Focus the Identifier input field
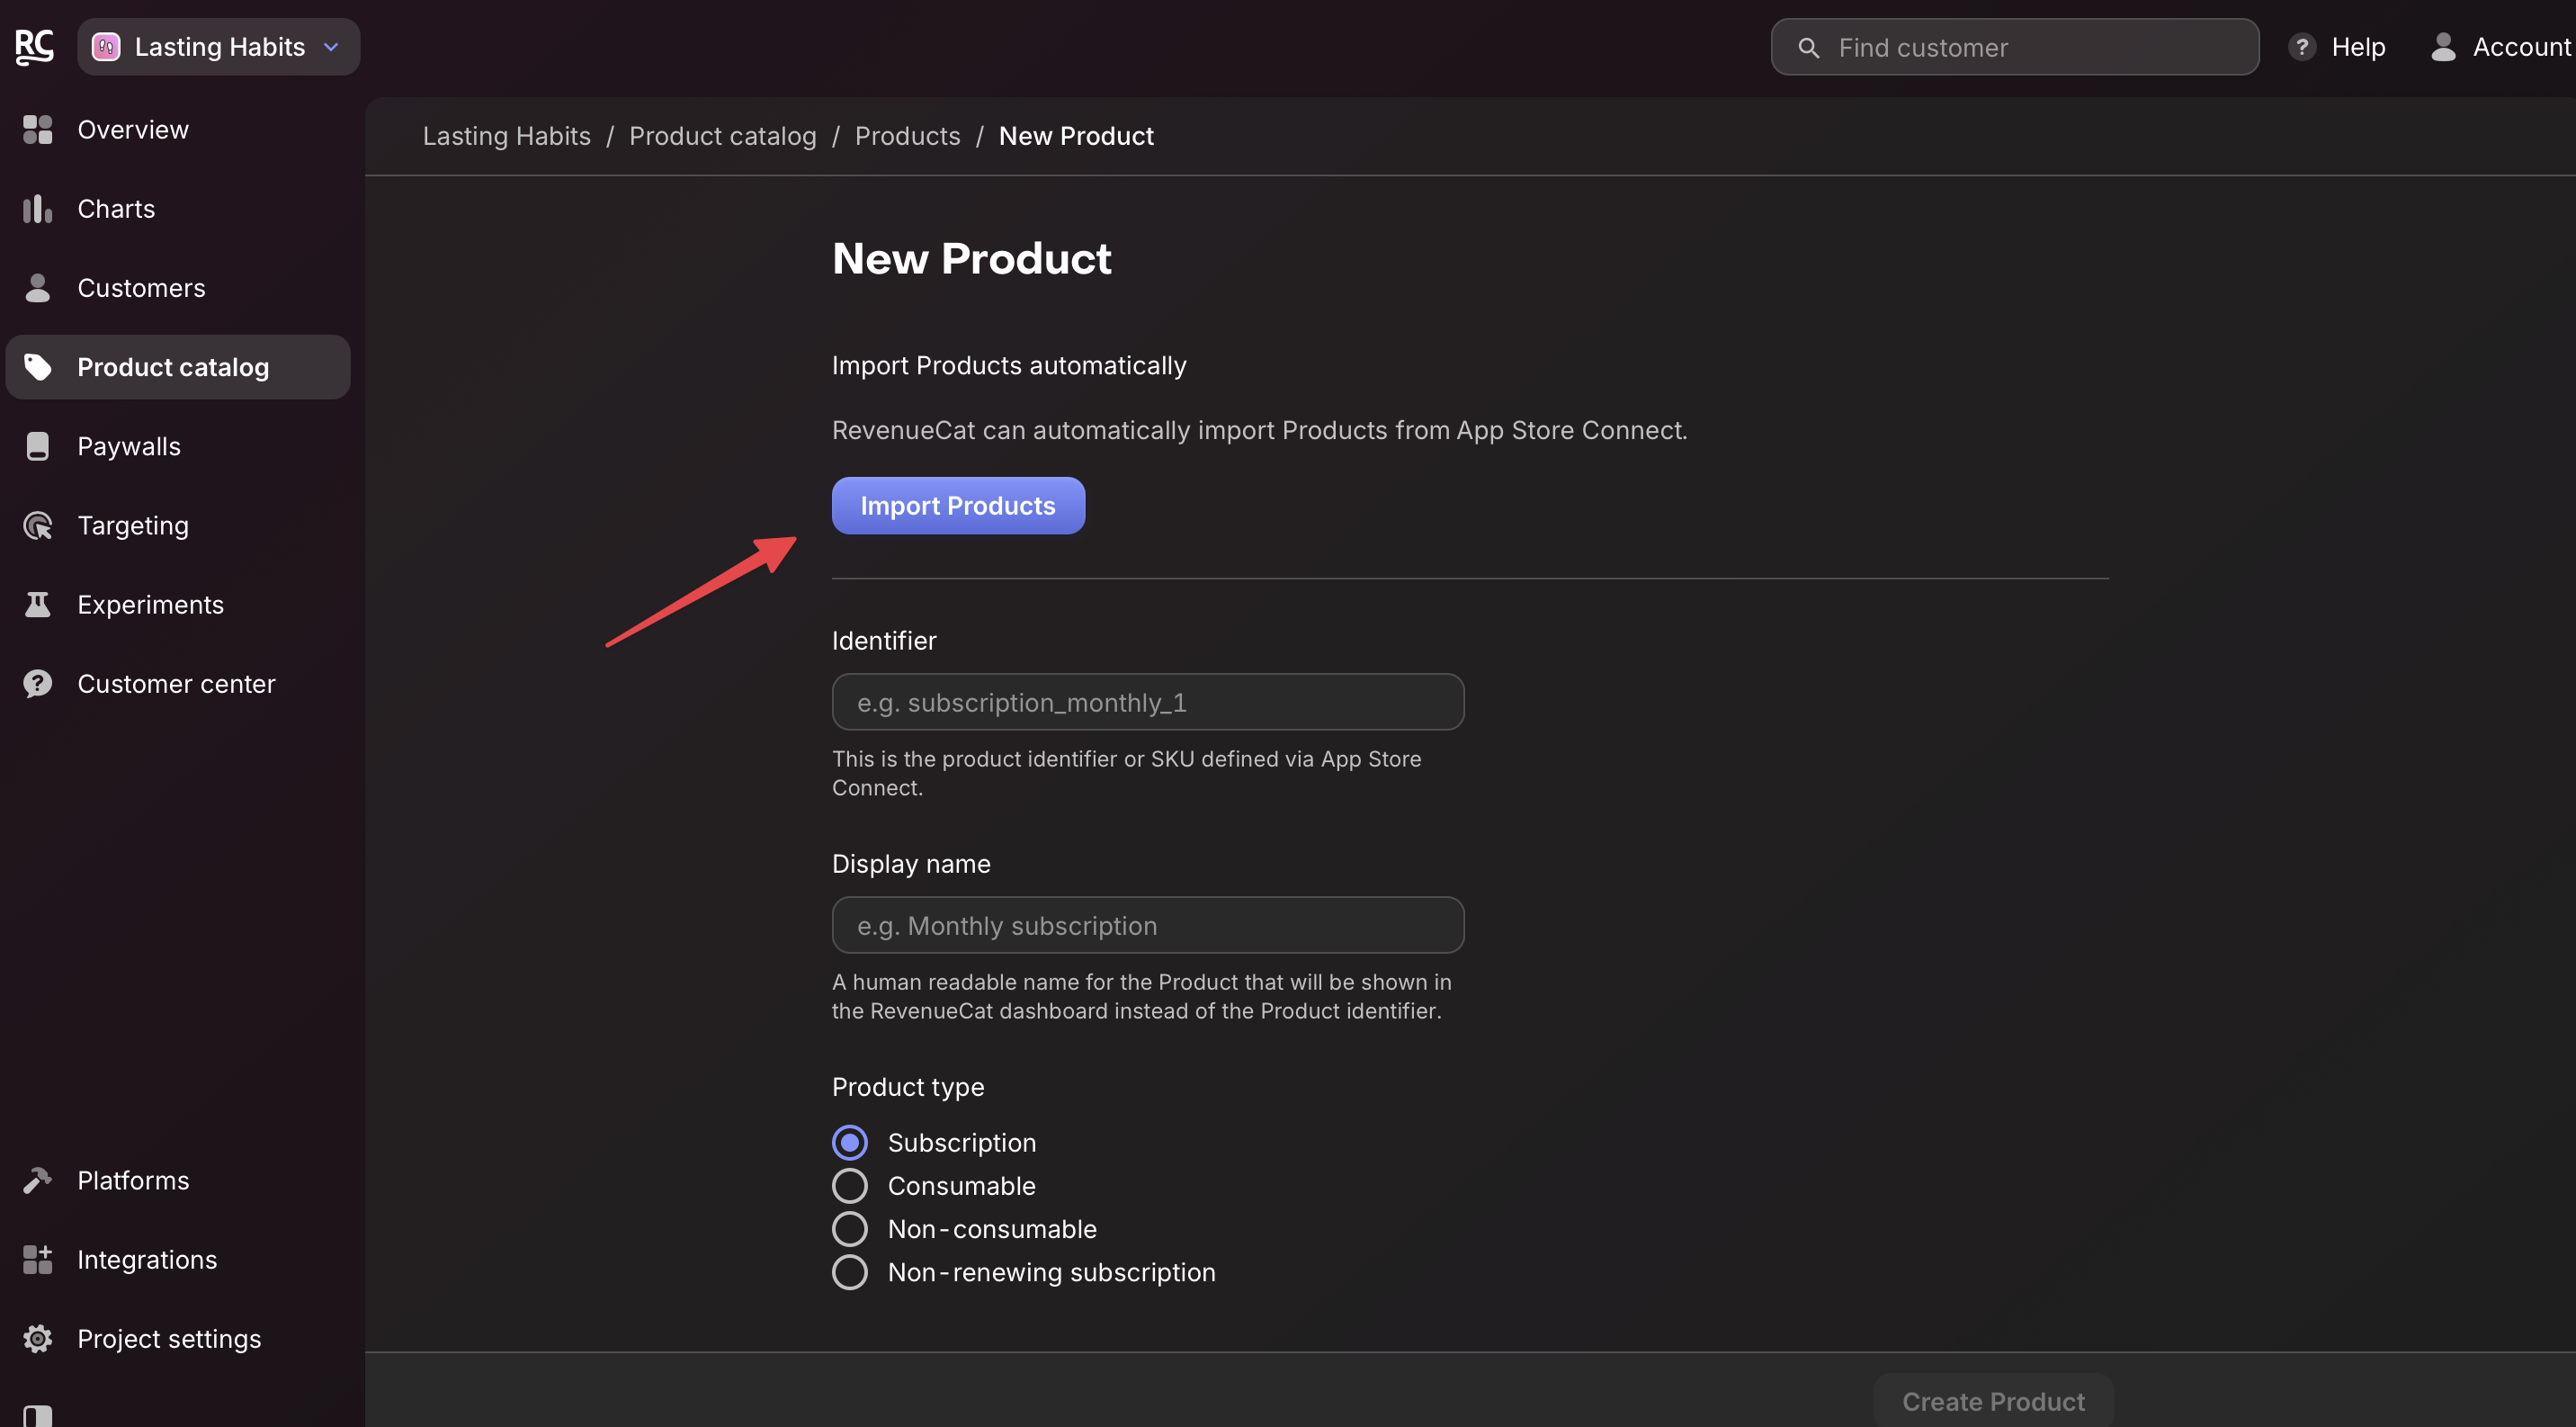Image resolution: width=2576 pixels, height=1427 pixels. click(x=1147, y=702)
